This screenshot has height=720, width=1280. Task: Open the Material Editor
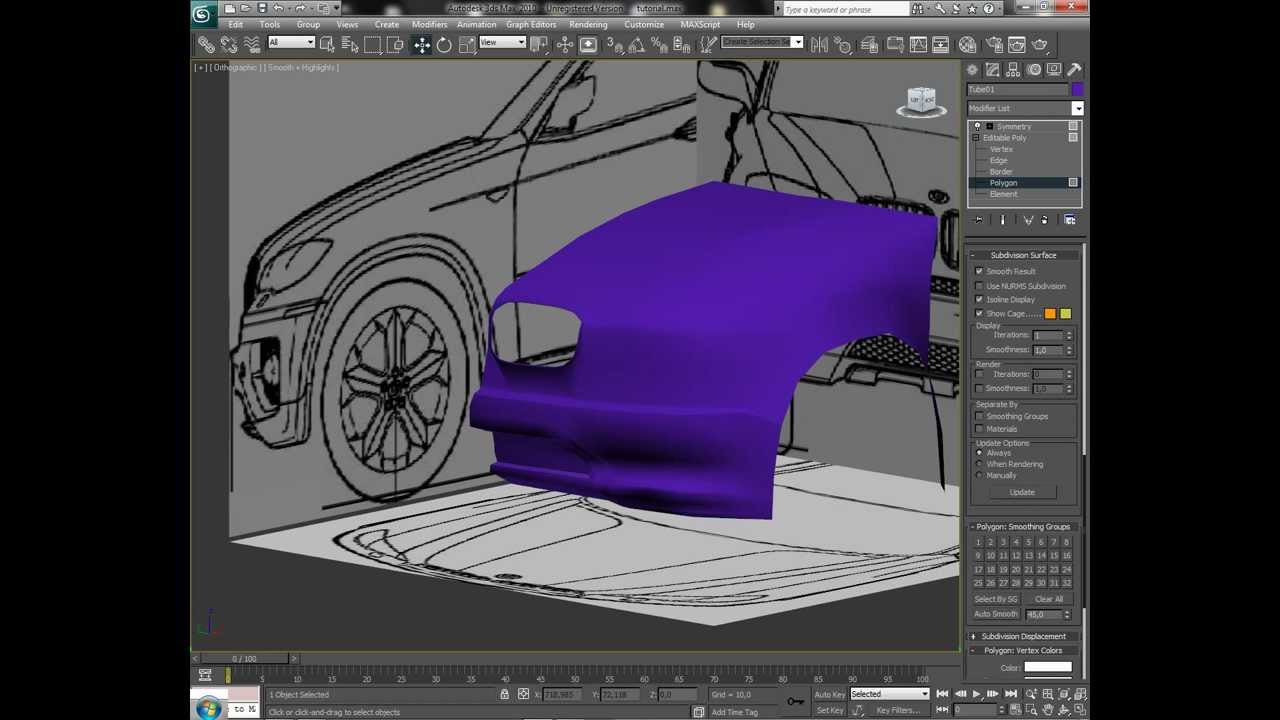coord(967,44)
